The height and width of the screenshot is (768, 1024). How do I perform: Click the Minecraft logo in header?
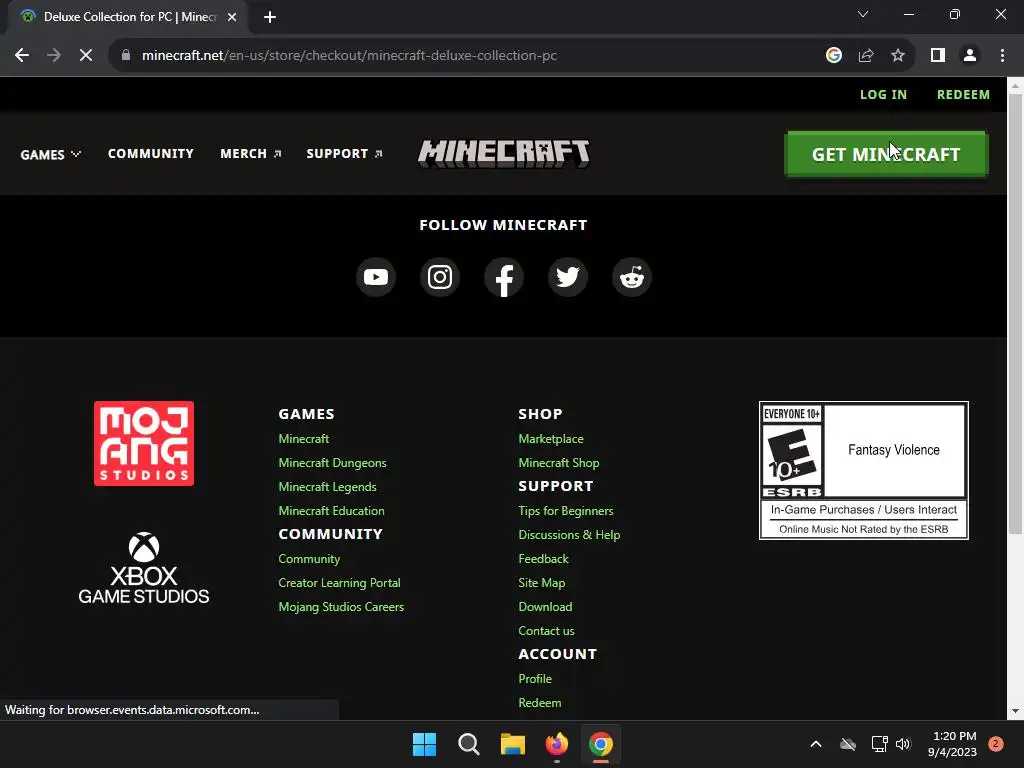click(504, 154)
